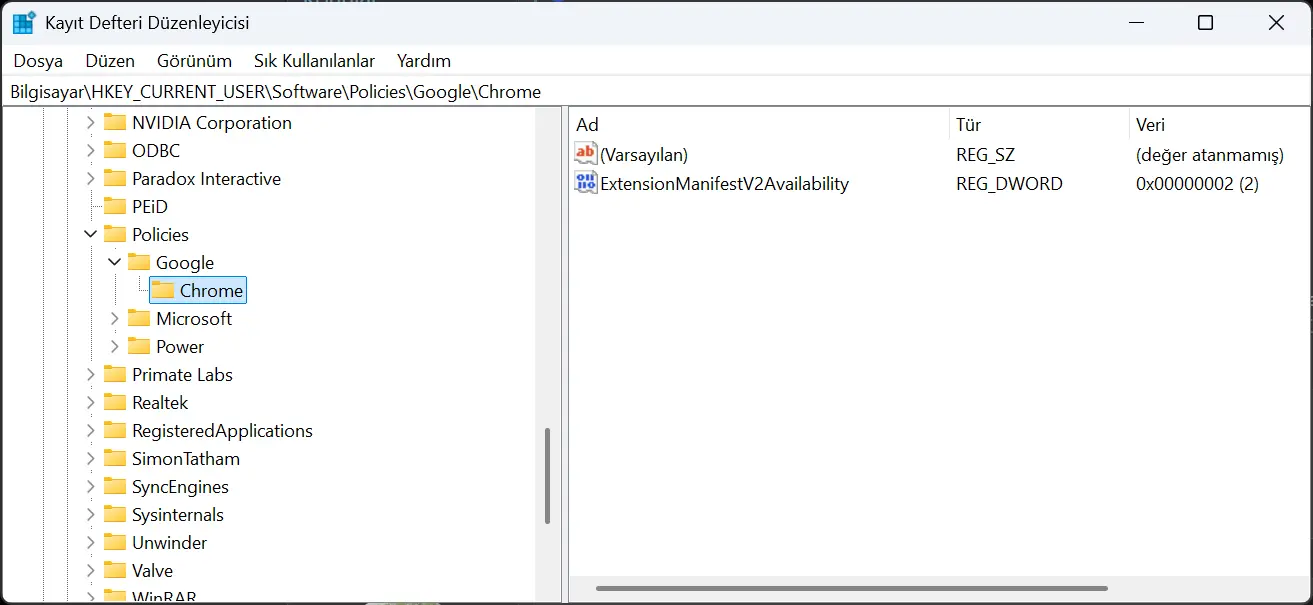
Task: Expand the Power key
Action: (115, 347)
